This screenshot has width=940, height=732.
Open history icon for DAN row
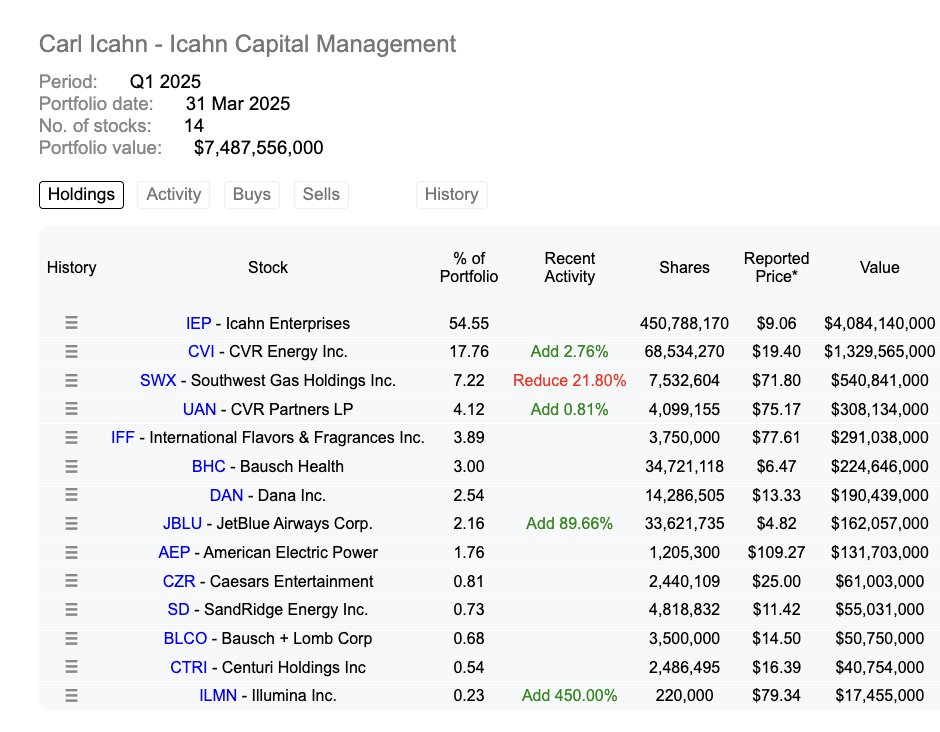(x=71, y=495)
